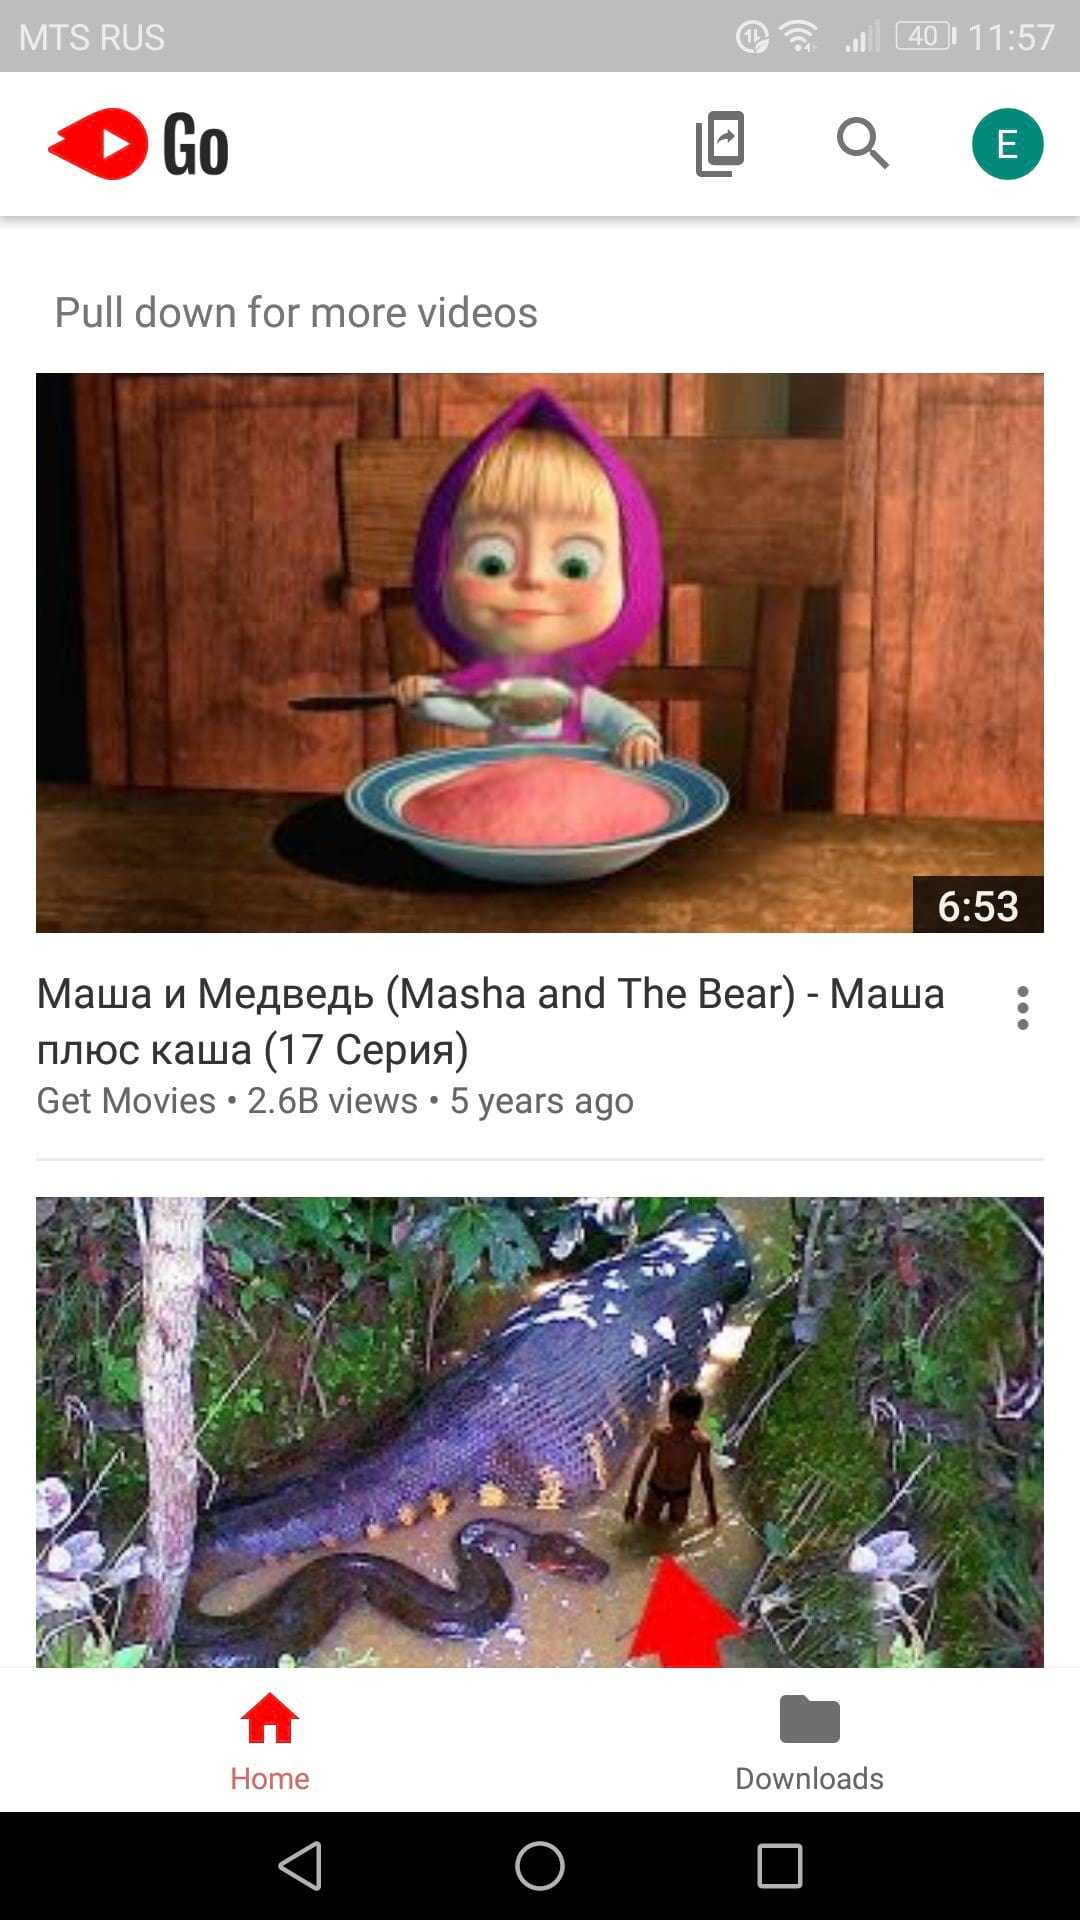This screenshot has height=1920, width=1080.
Task: Click the Downloads folder icon
Action: [x=810, y=1719]
